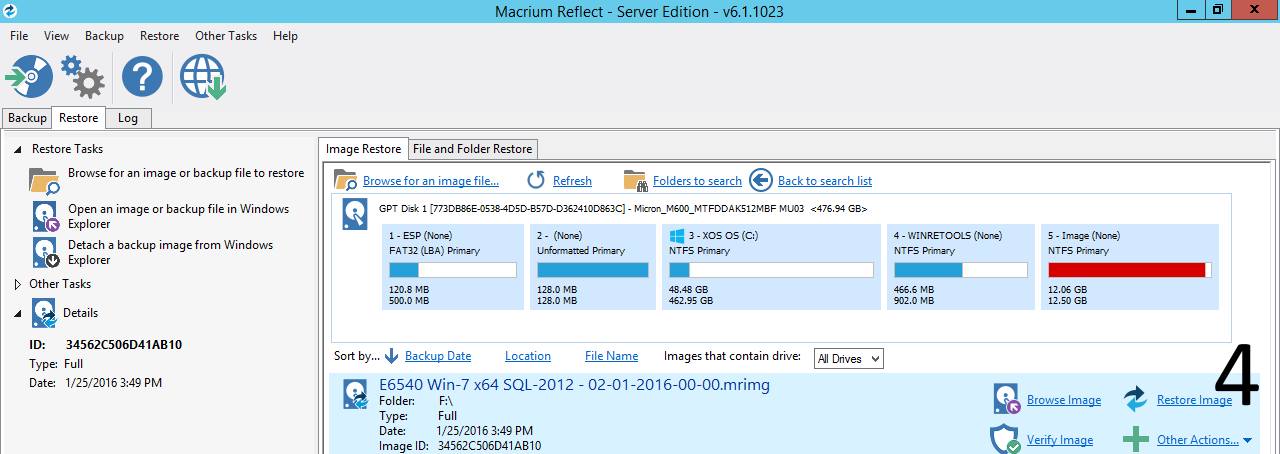Open settings with the gears toolbar icon
Screen dimensions: 1280x454
click(82, 77)
